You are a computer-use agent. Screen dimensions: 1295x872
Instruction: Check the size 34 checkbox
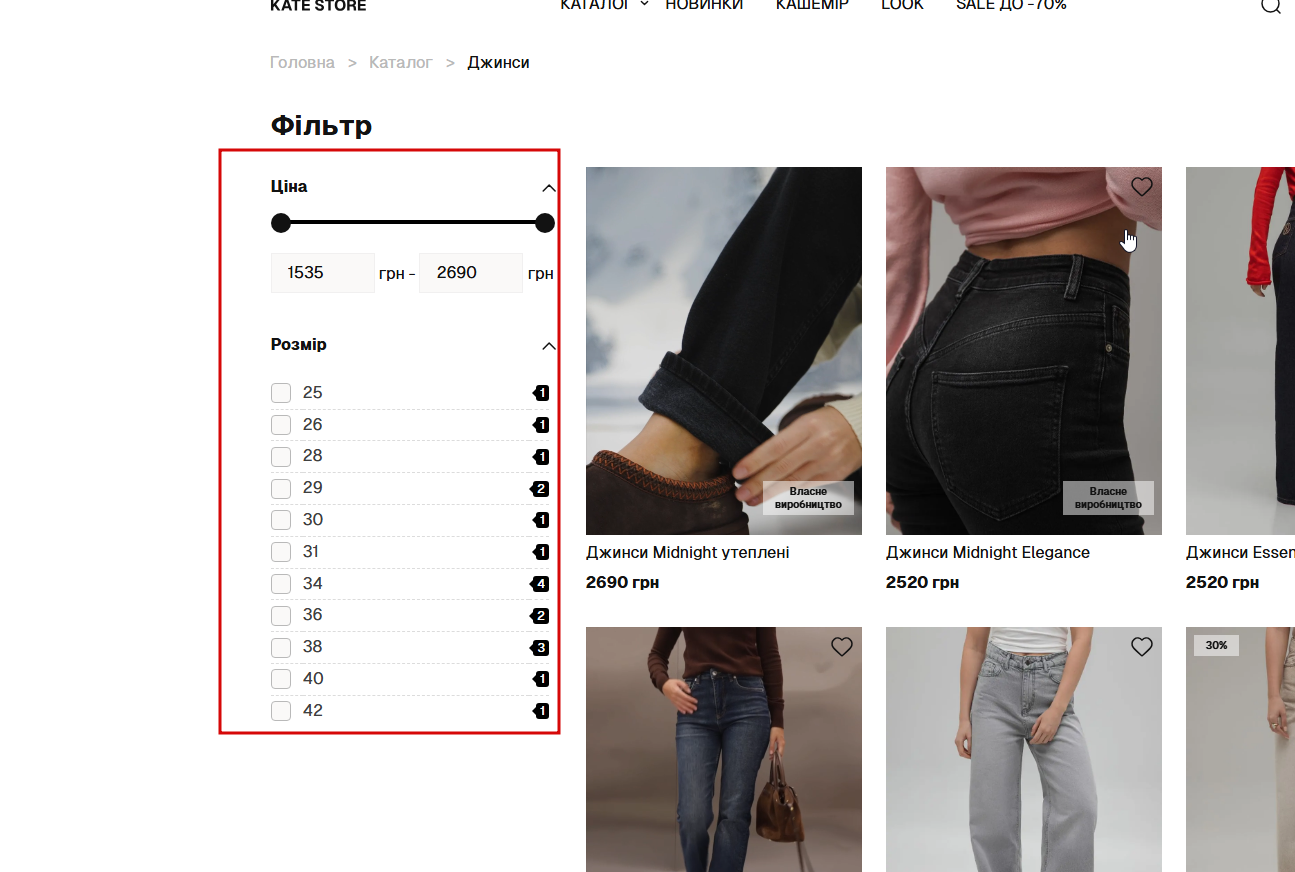click(x=281, y=584)
